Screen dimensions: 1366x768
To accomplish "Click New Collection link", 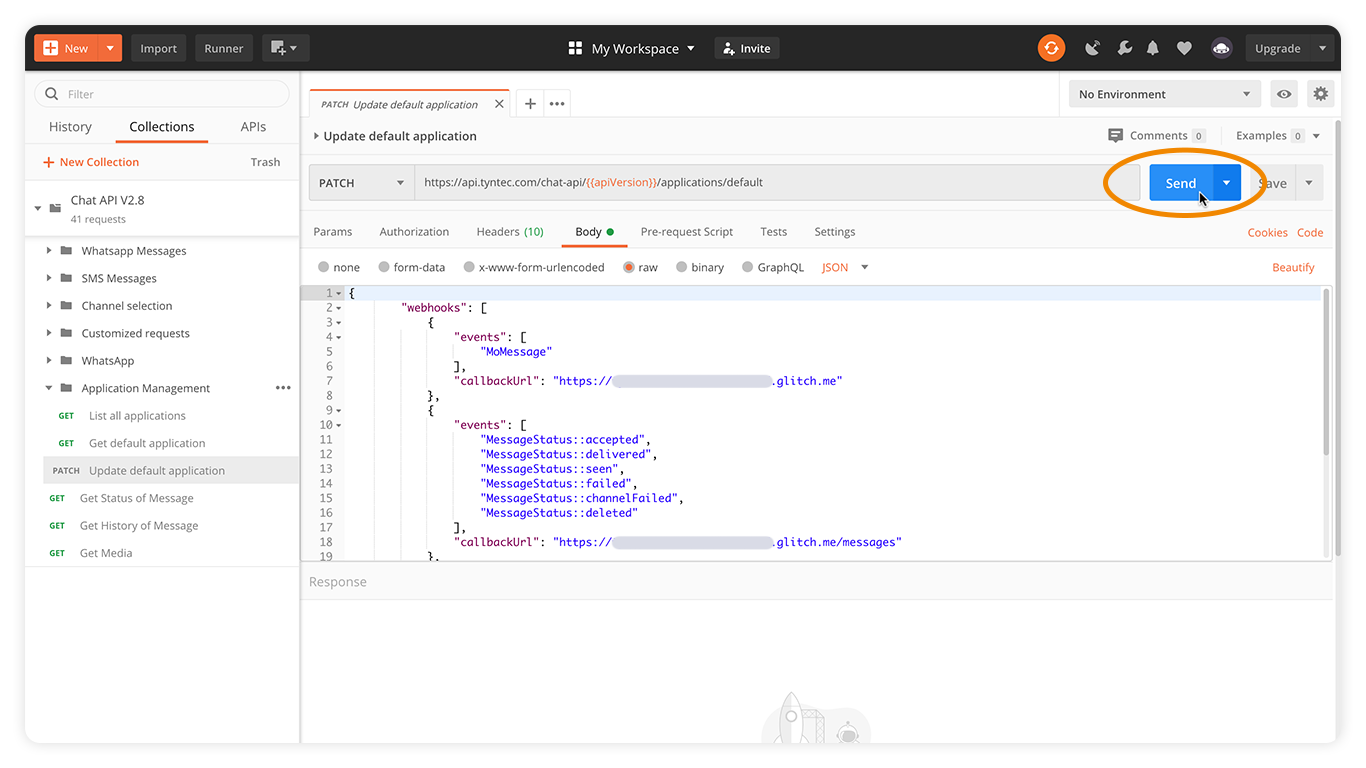I will (x=91, y=162).
